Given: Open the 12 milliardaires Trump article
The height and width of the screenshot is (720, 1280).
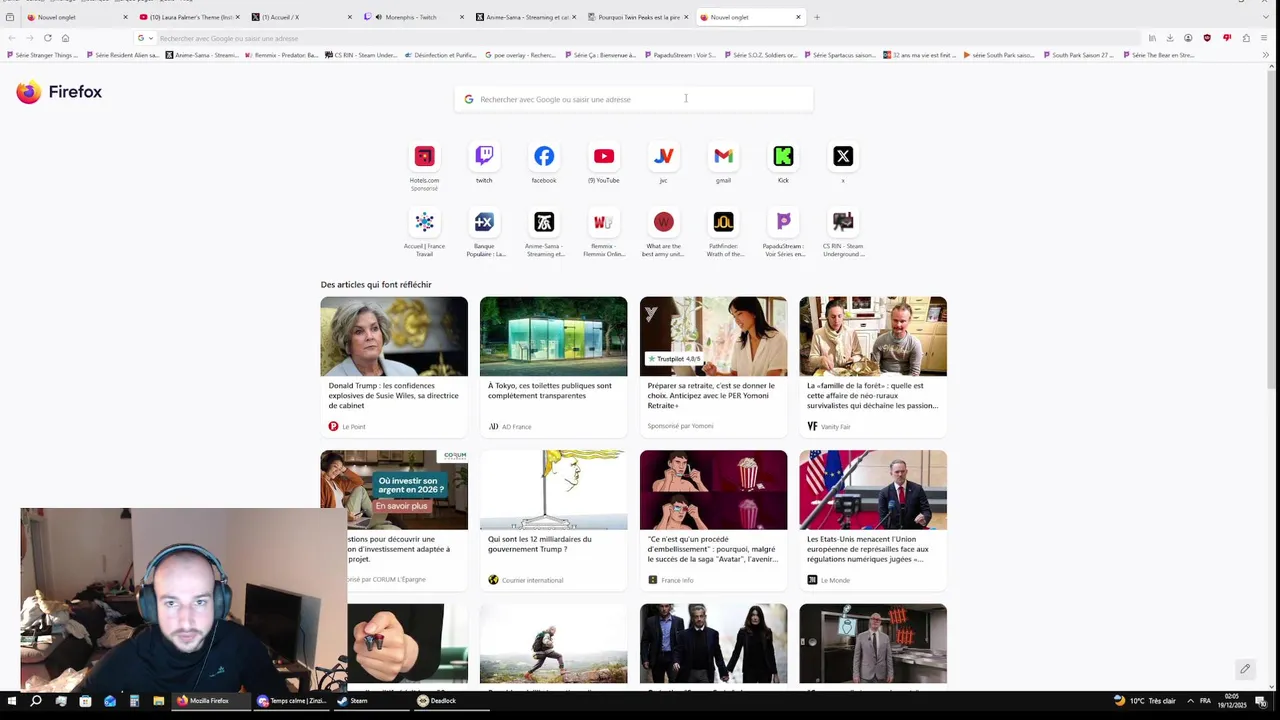Looking at the screenshot, I should pyautogui.click(x=553, y=519).
